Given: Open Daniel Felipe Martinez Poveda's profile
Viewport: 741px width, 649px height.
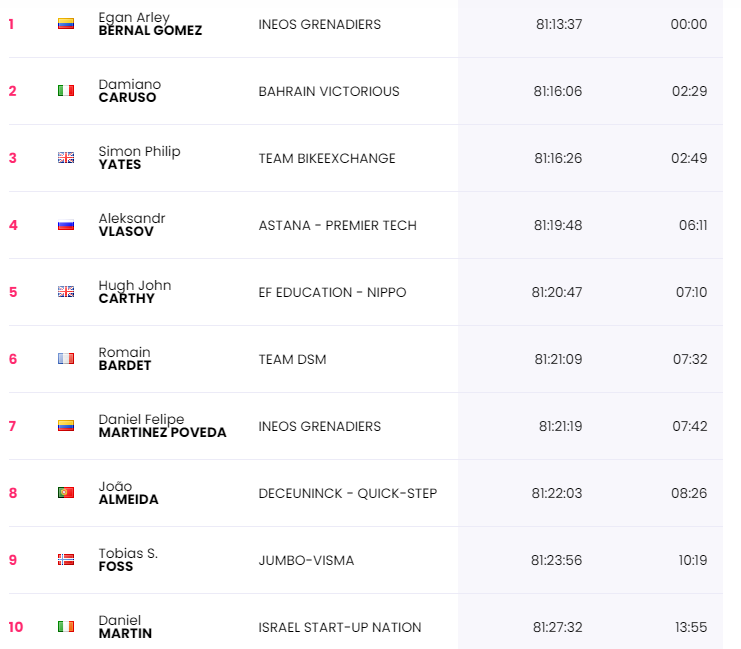Looking at the screenshot, I should click(162, 426).
